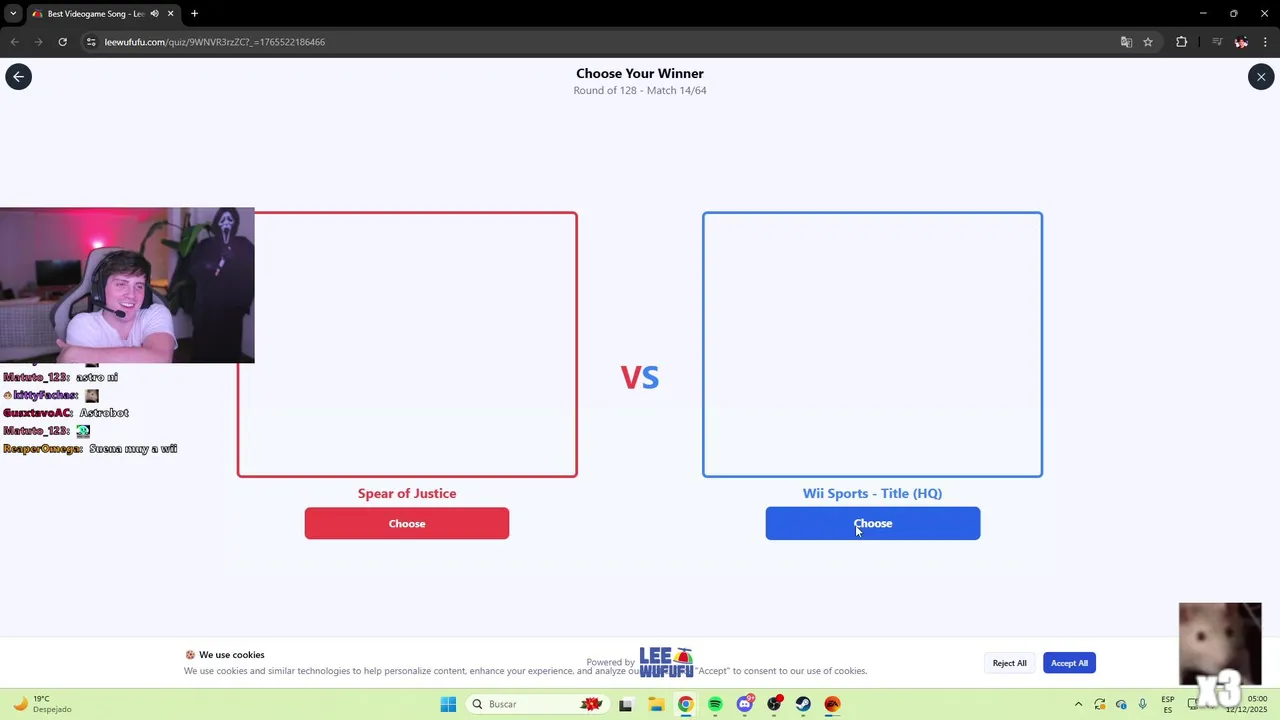The width and height of the screenshot is (1280, 720).
Task: Open site information icon in address bar
Action: tap(91, 42)
